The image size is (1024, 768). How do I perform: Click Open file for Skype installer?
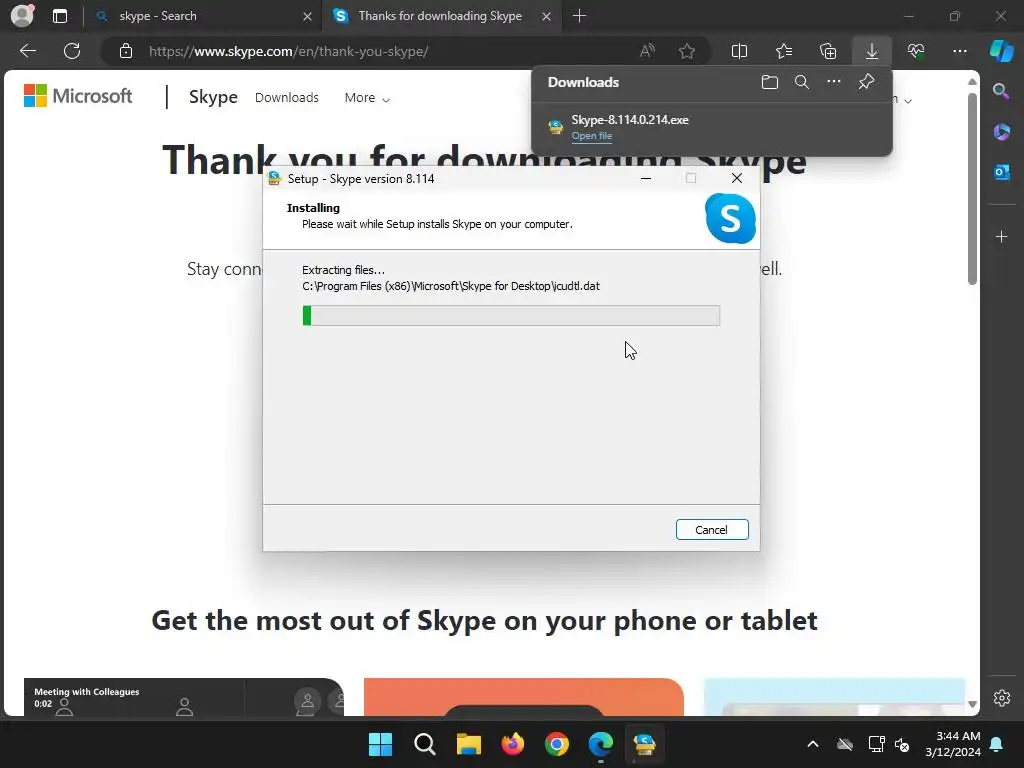[592, 136]
